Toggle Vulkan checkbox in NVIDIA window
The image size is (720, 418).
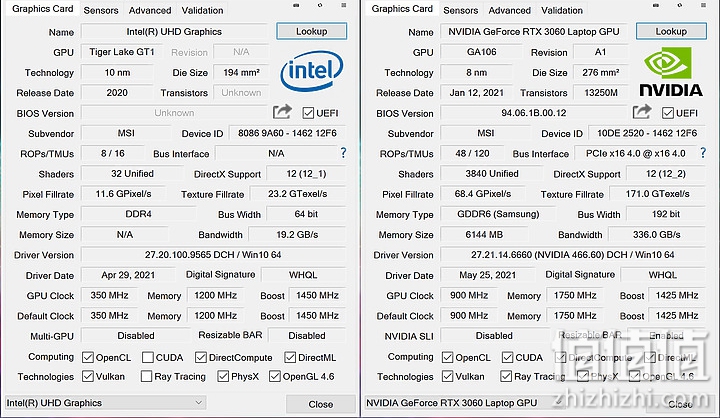coord(447,377)
